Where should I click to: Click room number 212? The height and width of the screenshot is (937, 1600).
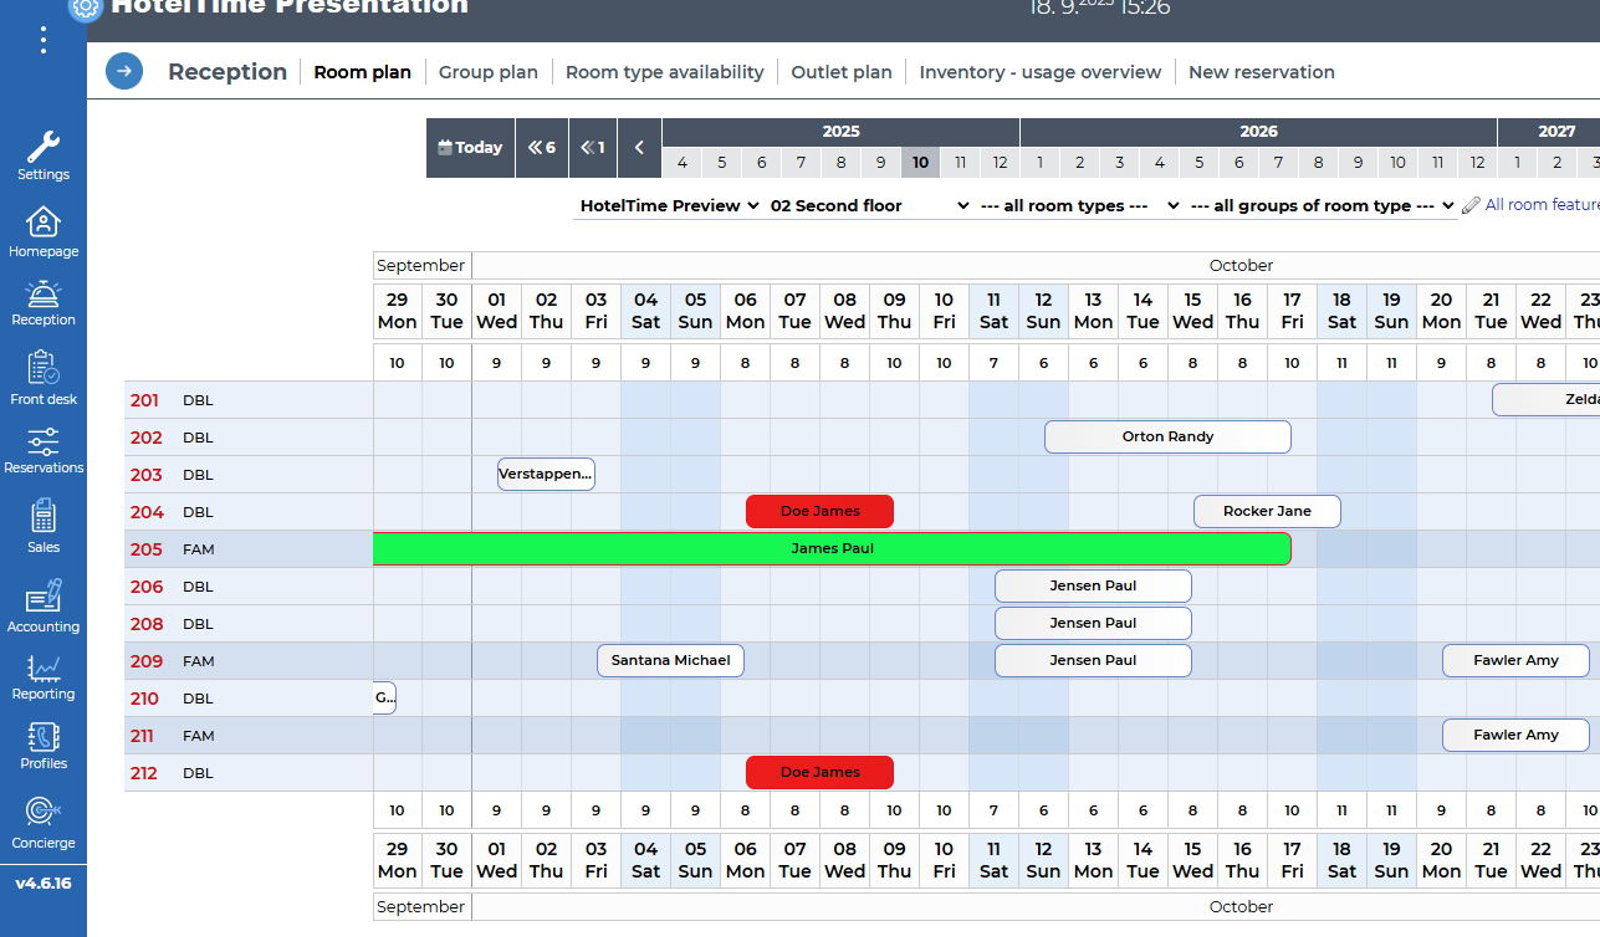pyautogui.click(x=144, y=773)
